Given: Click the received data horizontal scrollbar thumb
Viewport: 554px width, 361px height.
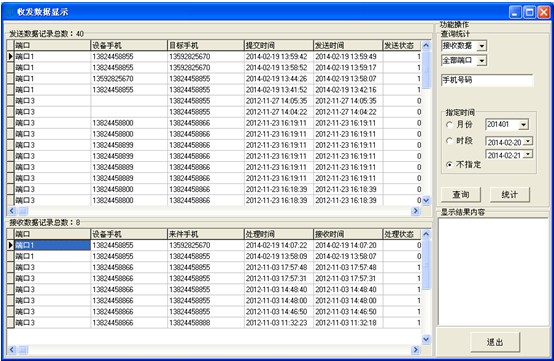Looking at the screenshot, I should (23, 350).
